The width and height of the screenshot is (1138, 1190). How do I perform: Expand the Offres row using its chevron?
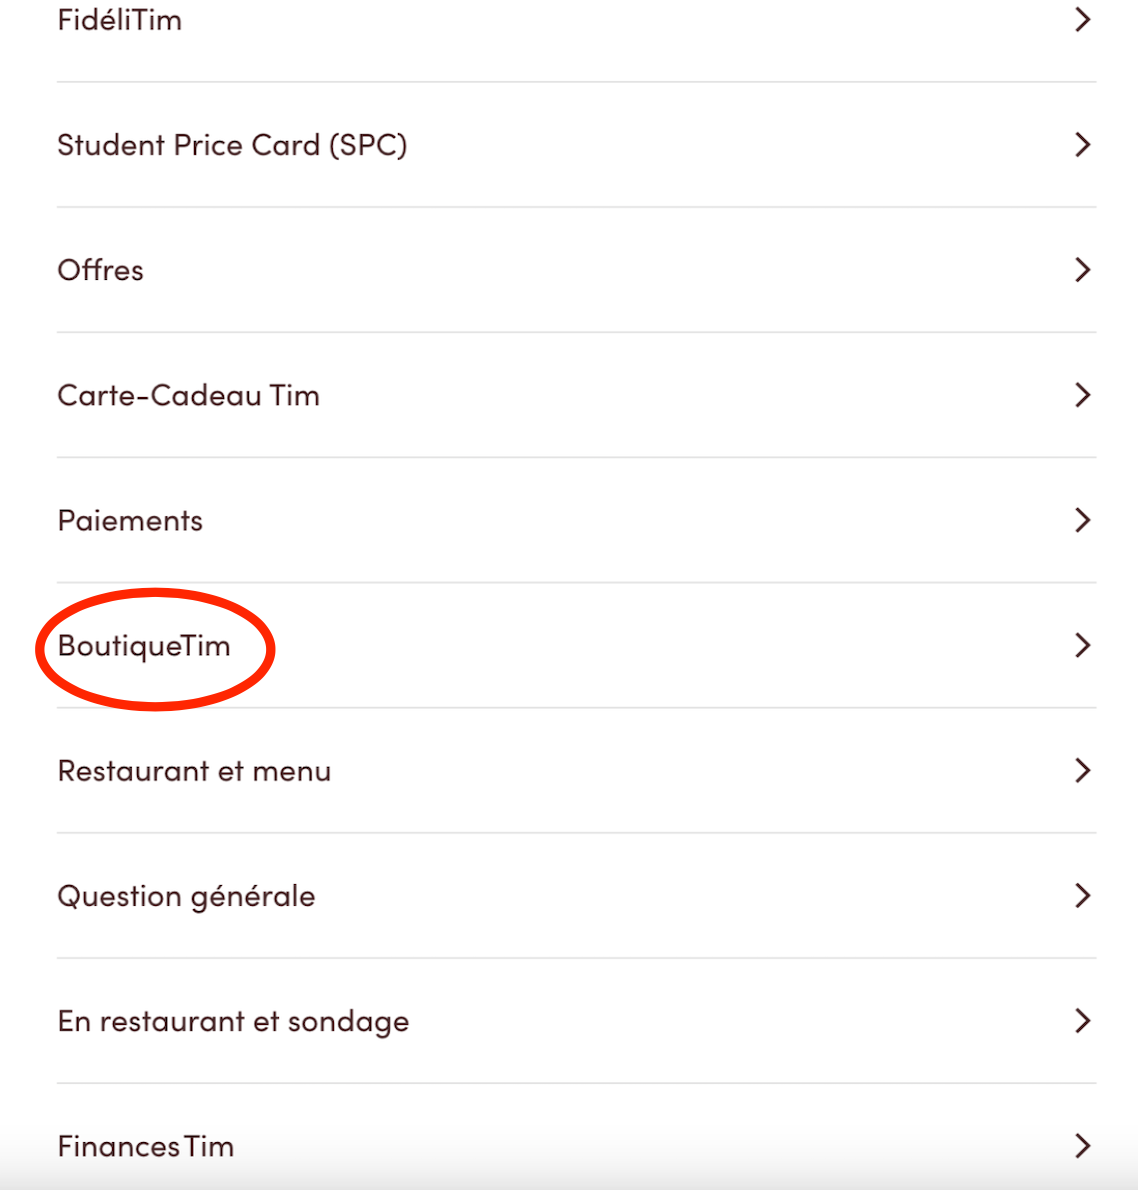pos(1082,270)
